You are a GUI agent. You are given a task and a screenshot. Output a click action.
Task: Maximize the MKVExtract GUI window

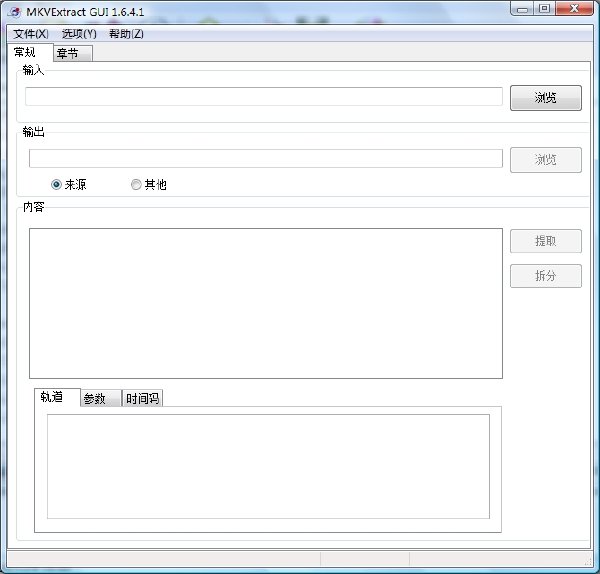tap(545, 9)
